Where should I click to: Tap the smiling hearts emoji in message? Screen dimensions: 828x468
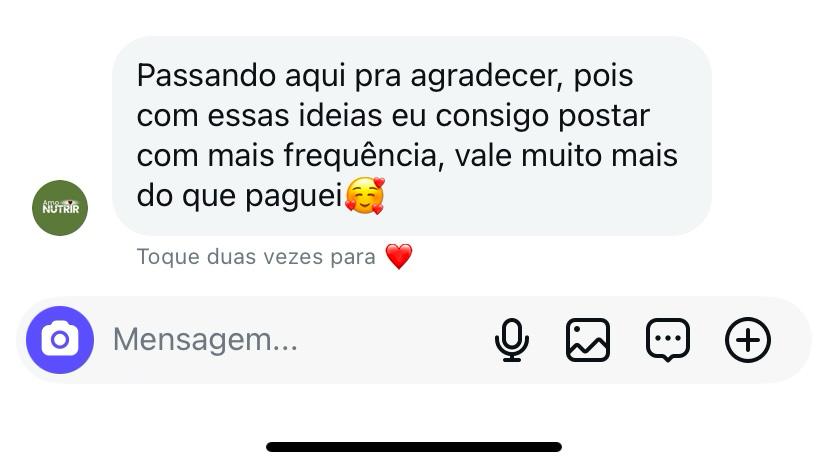(x=364, y=195)
